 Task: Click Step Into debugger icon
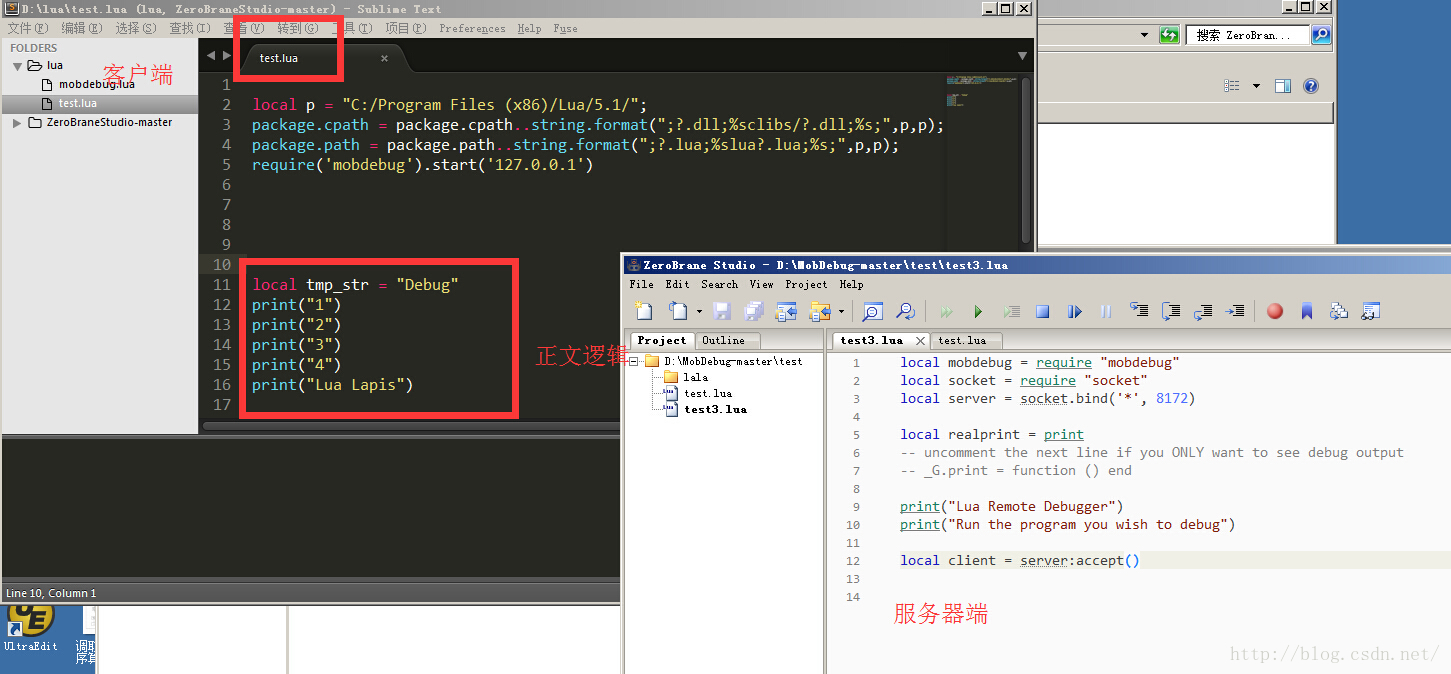(x=1139, y=311)
